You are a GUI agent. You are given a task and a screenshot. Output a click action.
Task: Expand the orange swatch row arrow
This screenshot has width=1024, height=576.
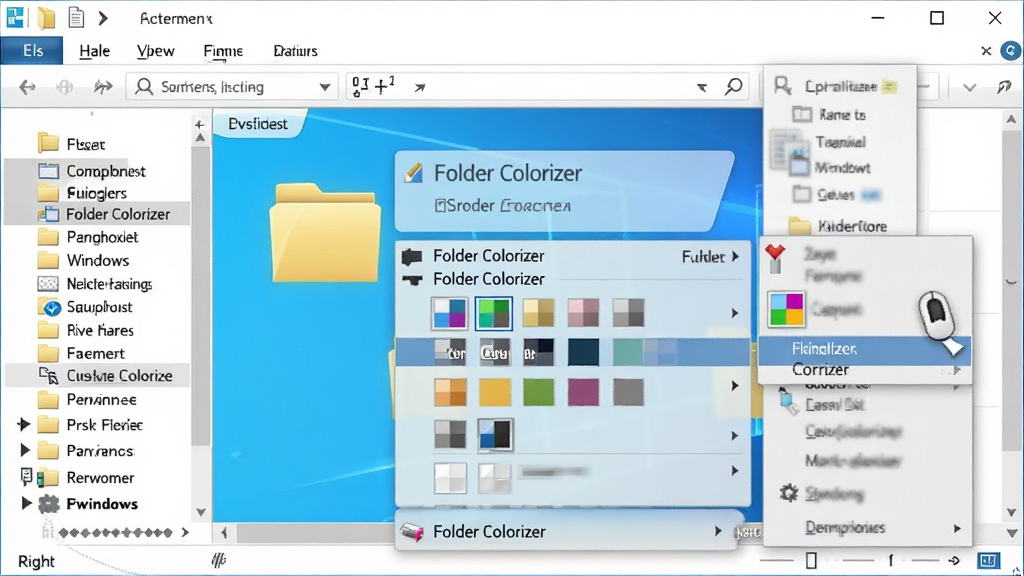click(735, 386)
